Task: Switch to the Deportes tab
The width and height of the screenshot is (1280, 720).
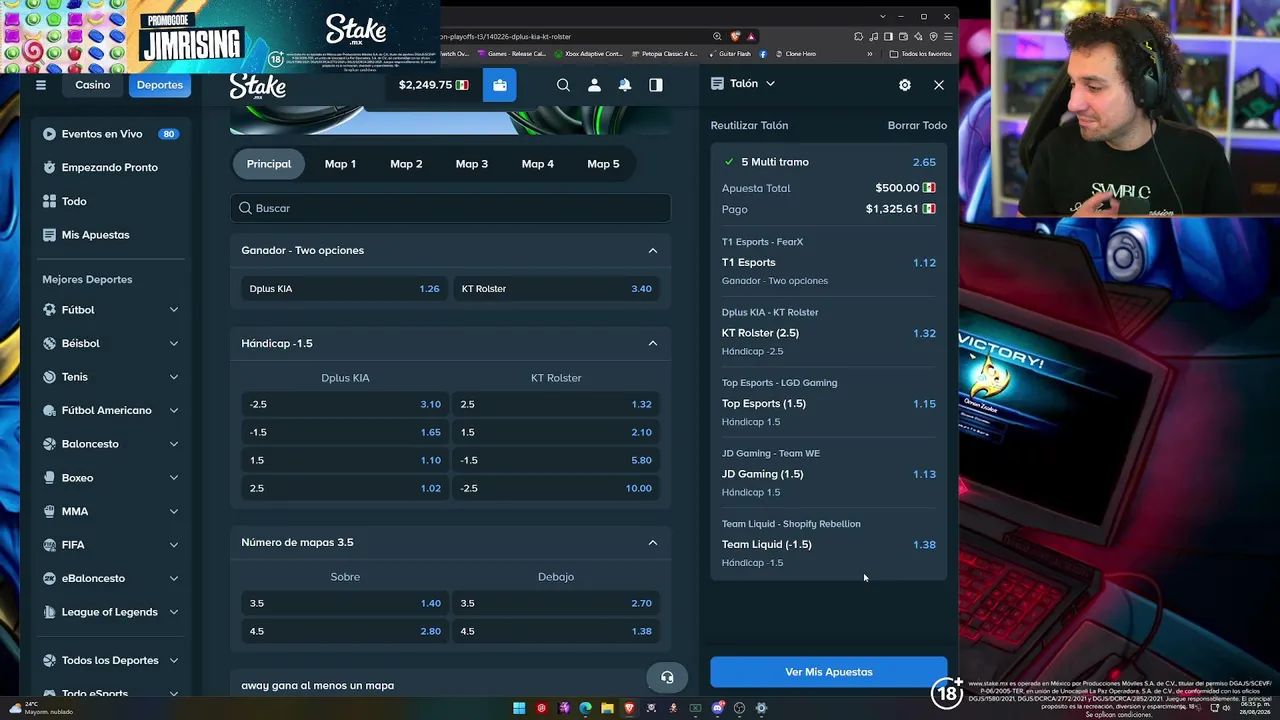Action: tap(160, 85)
